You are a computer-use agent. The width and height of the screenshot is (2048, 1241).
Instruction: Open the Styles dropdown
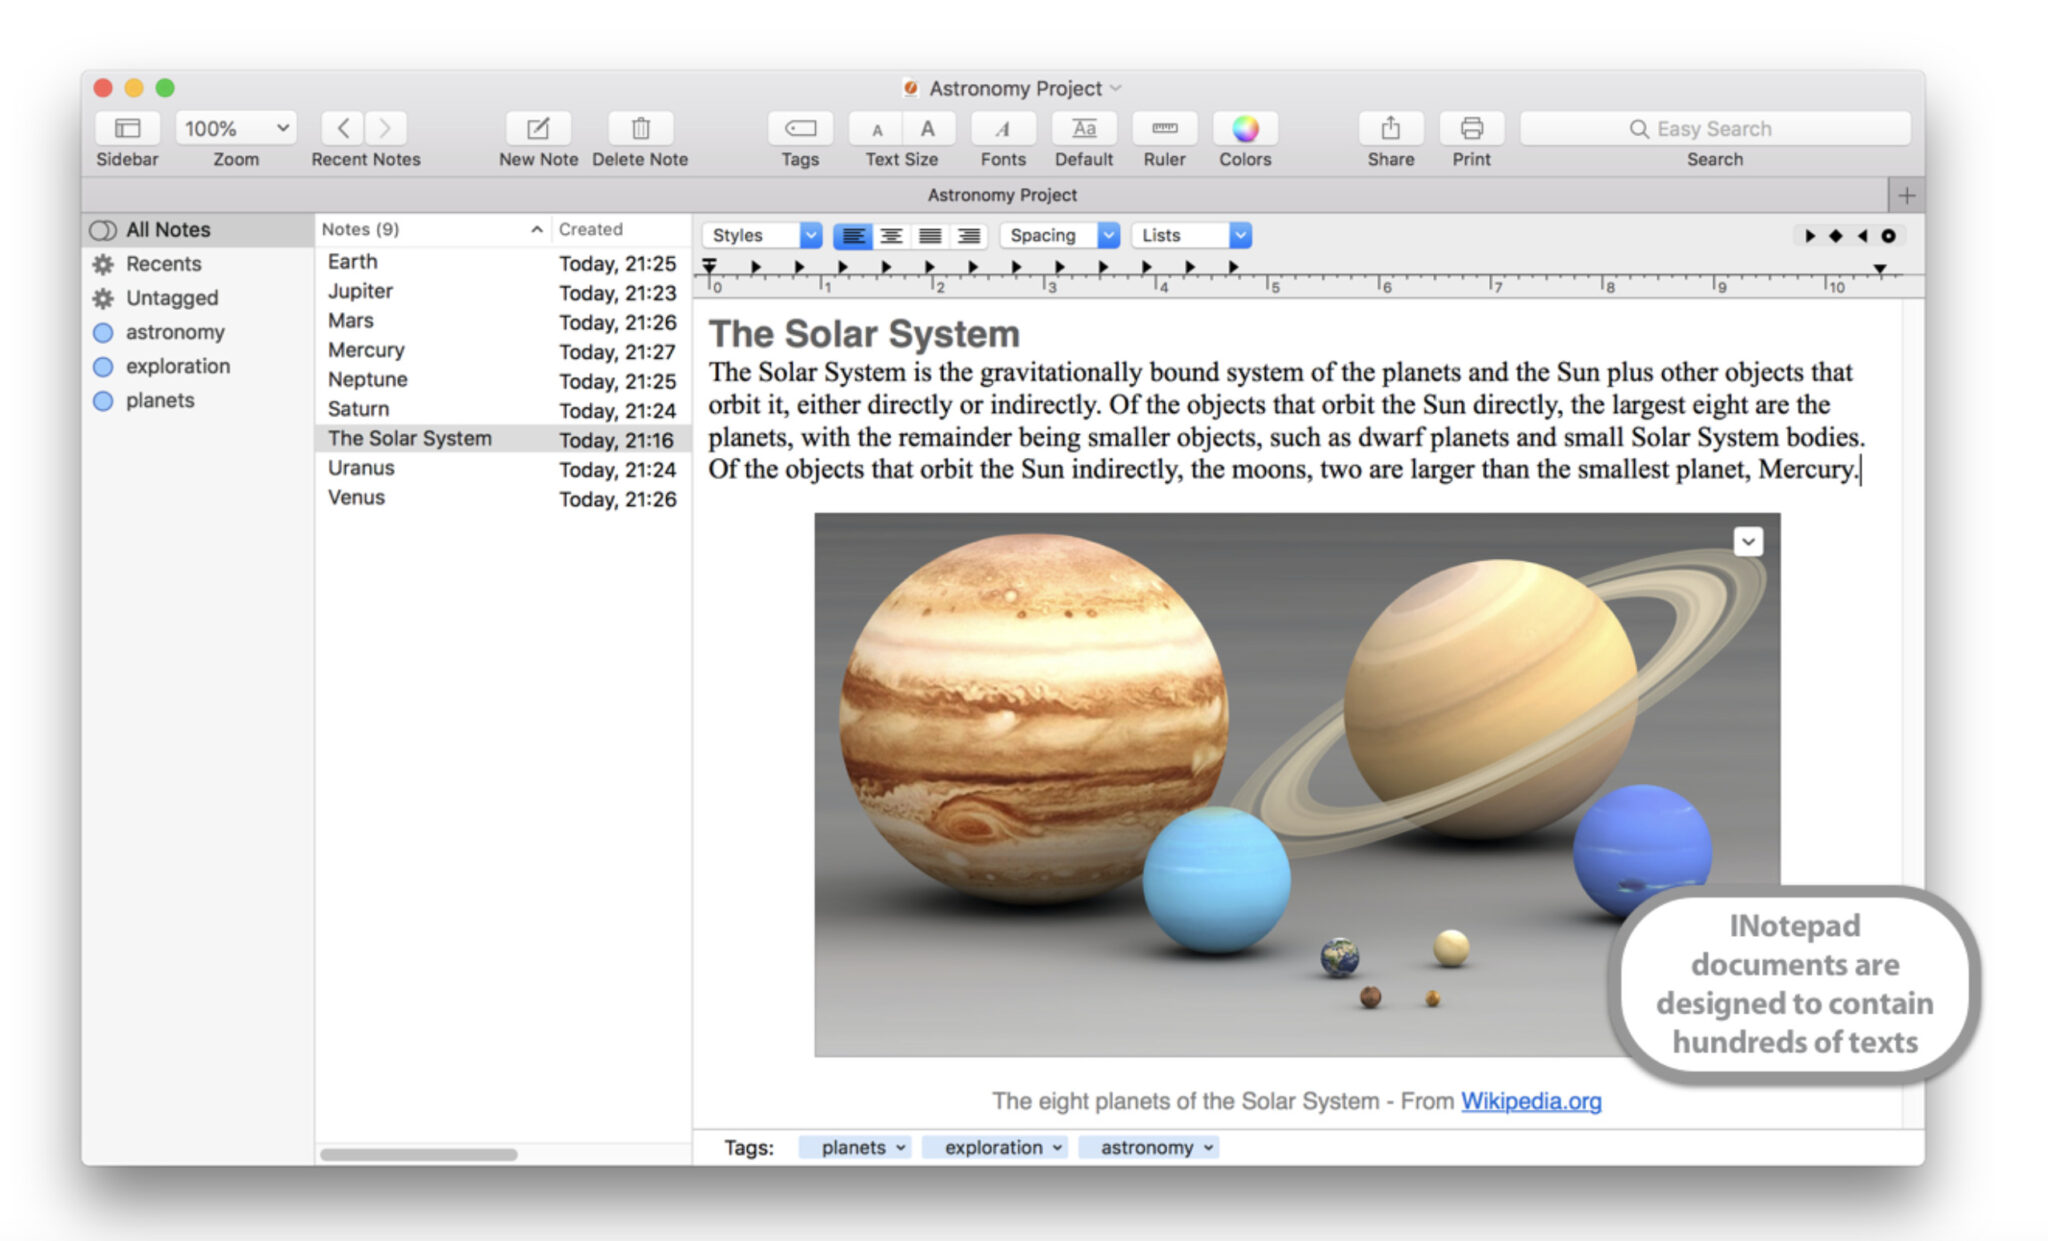tap(760, 235)
